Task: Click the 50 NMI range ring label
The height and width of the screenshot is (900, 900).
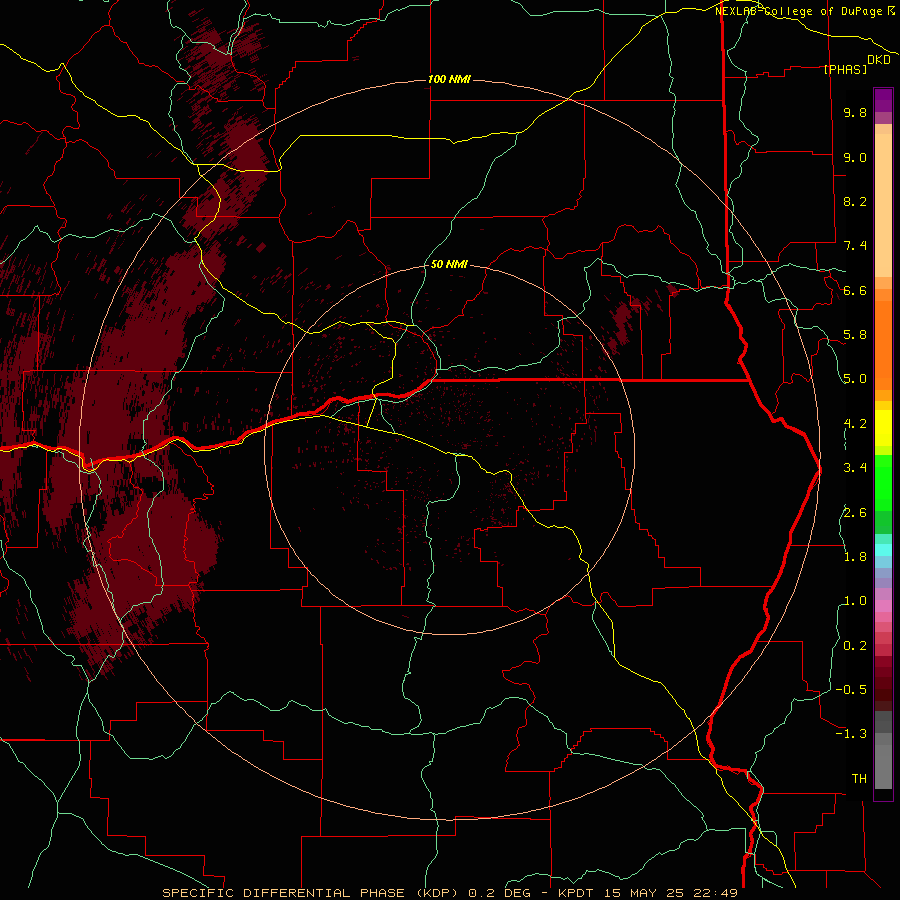Action: click(x=449, y=264)
